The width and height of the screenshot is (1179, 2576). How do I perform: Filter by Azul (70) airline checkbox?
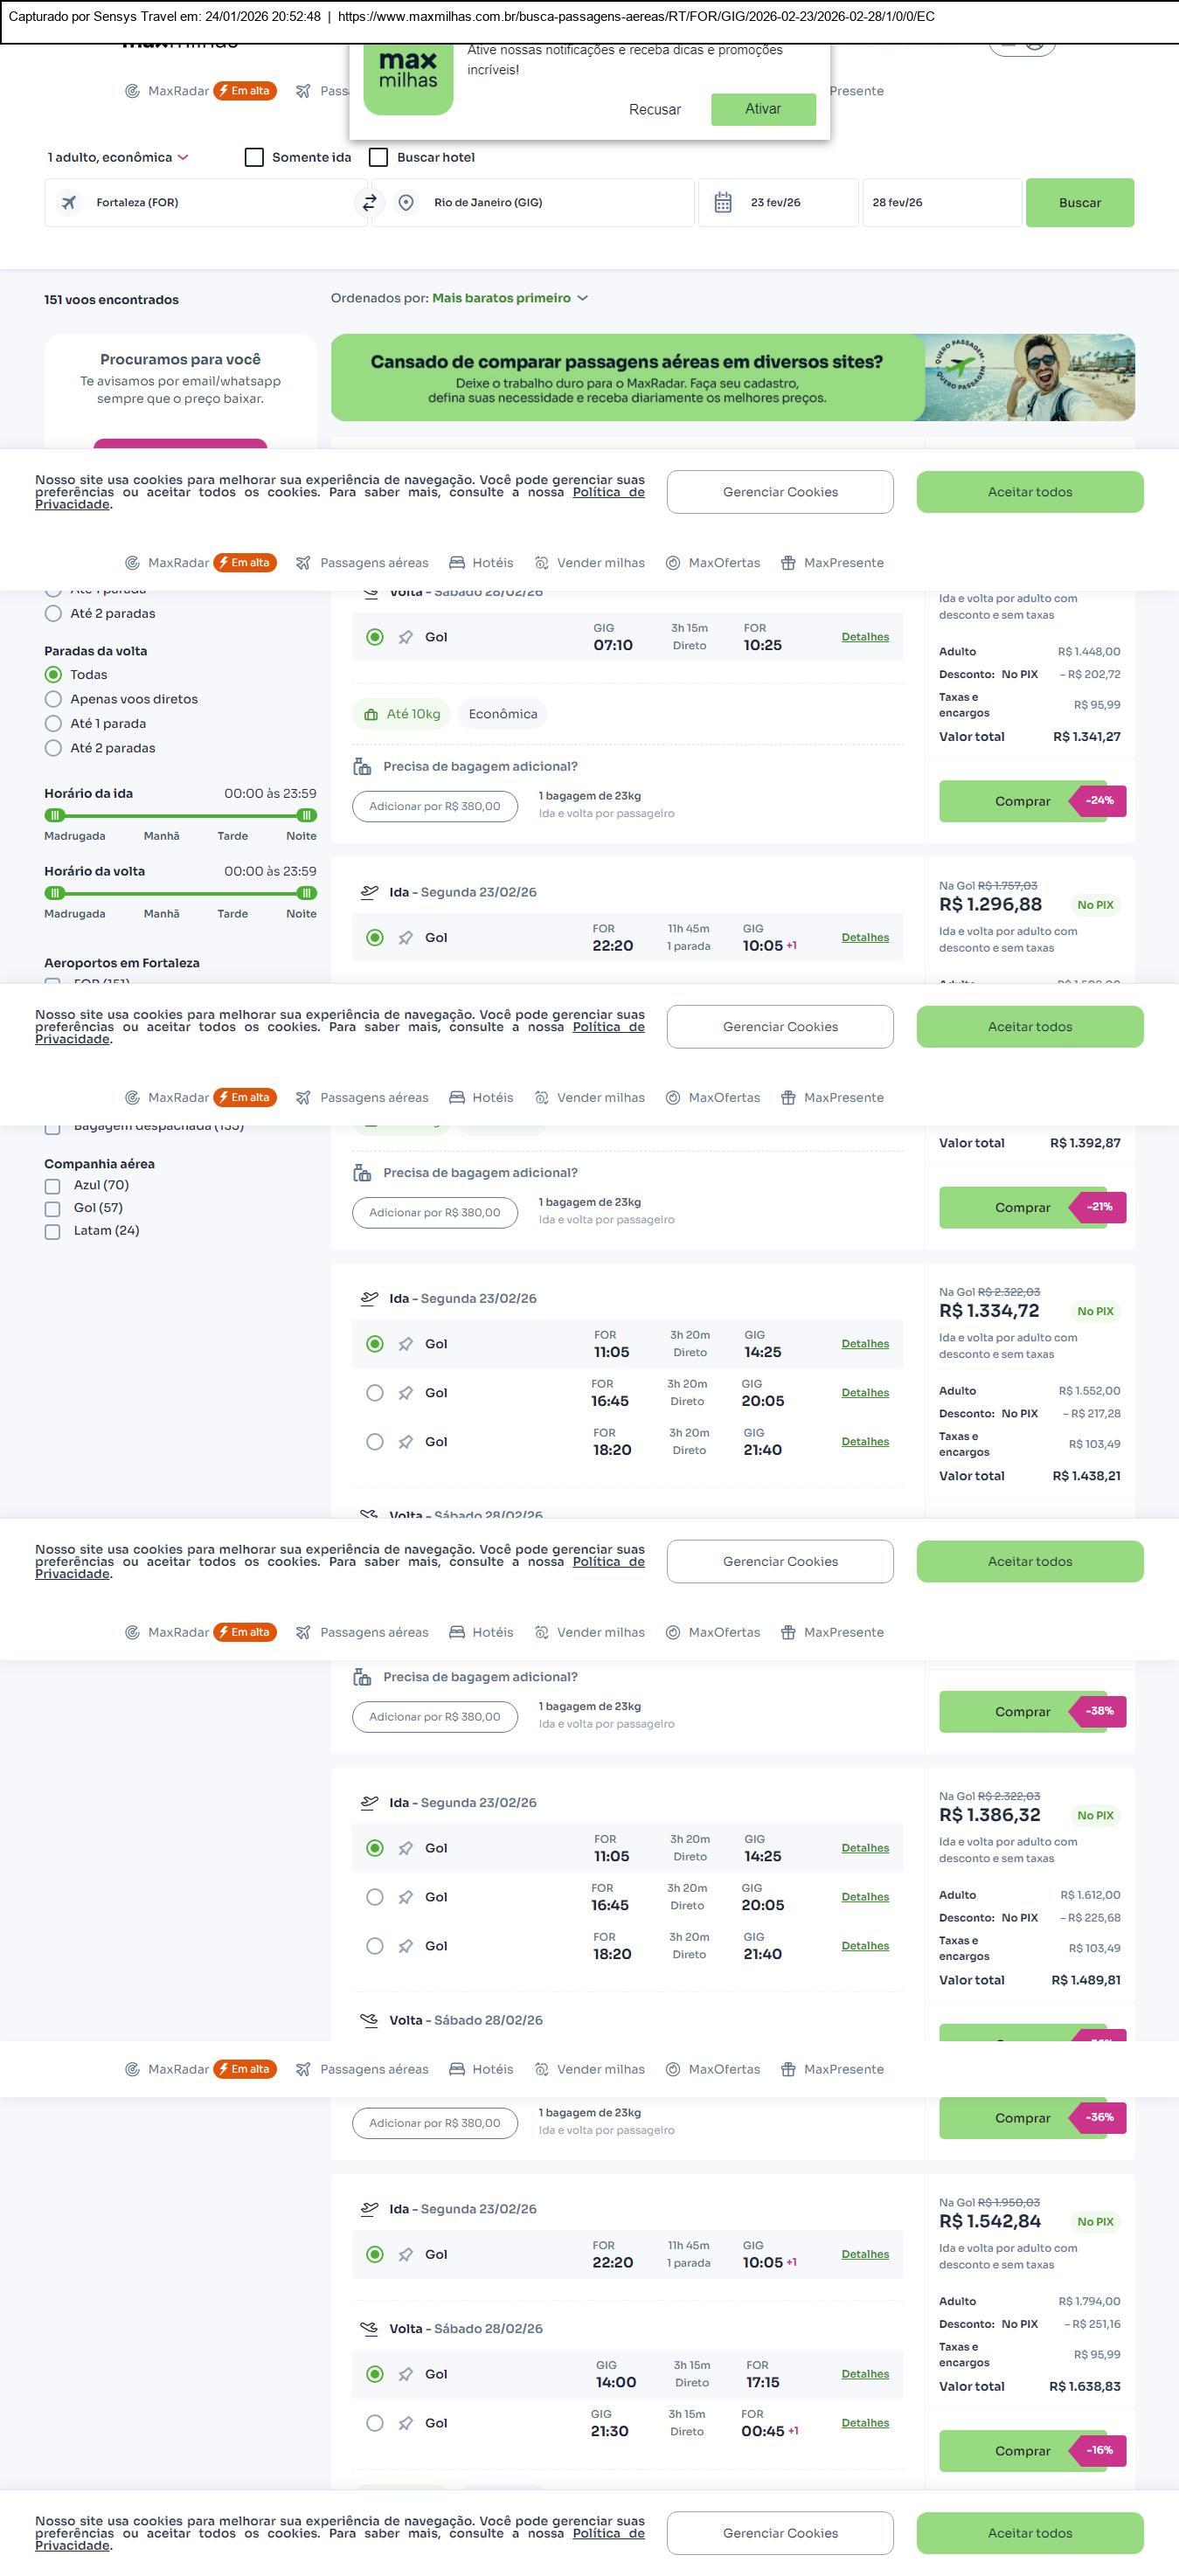(x=53, y=1186)
